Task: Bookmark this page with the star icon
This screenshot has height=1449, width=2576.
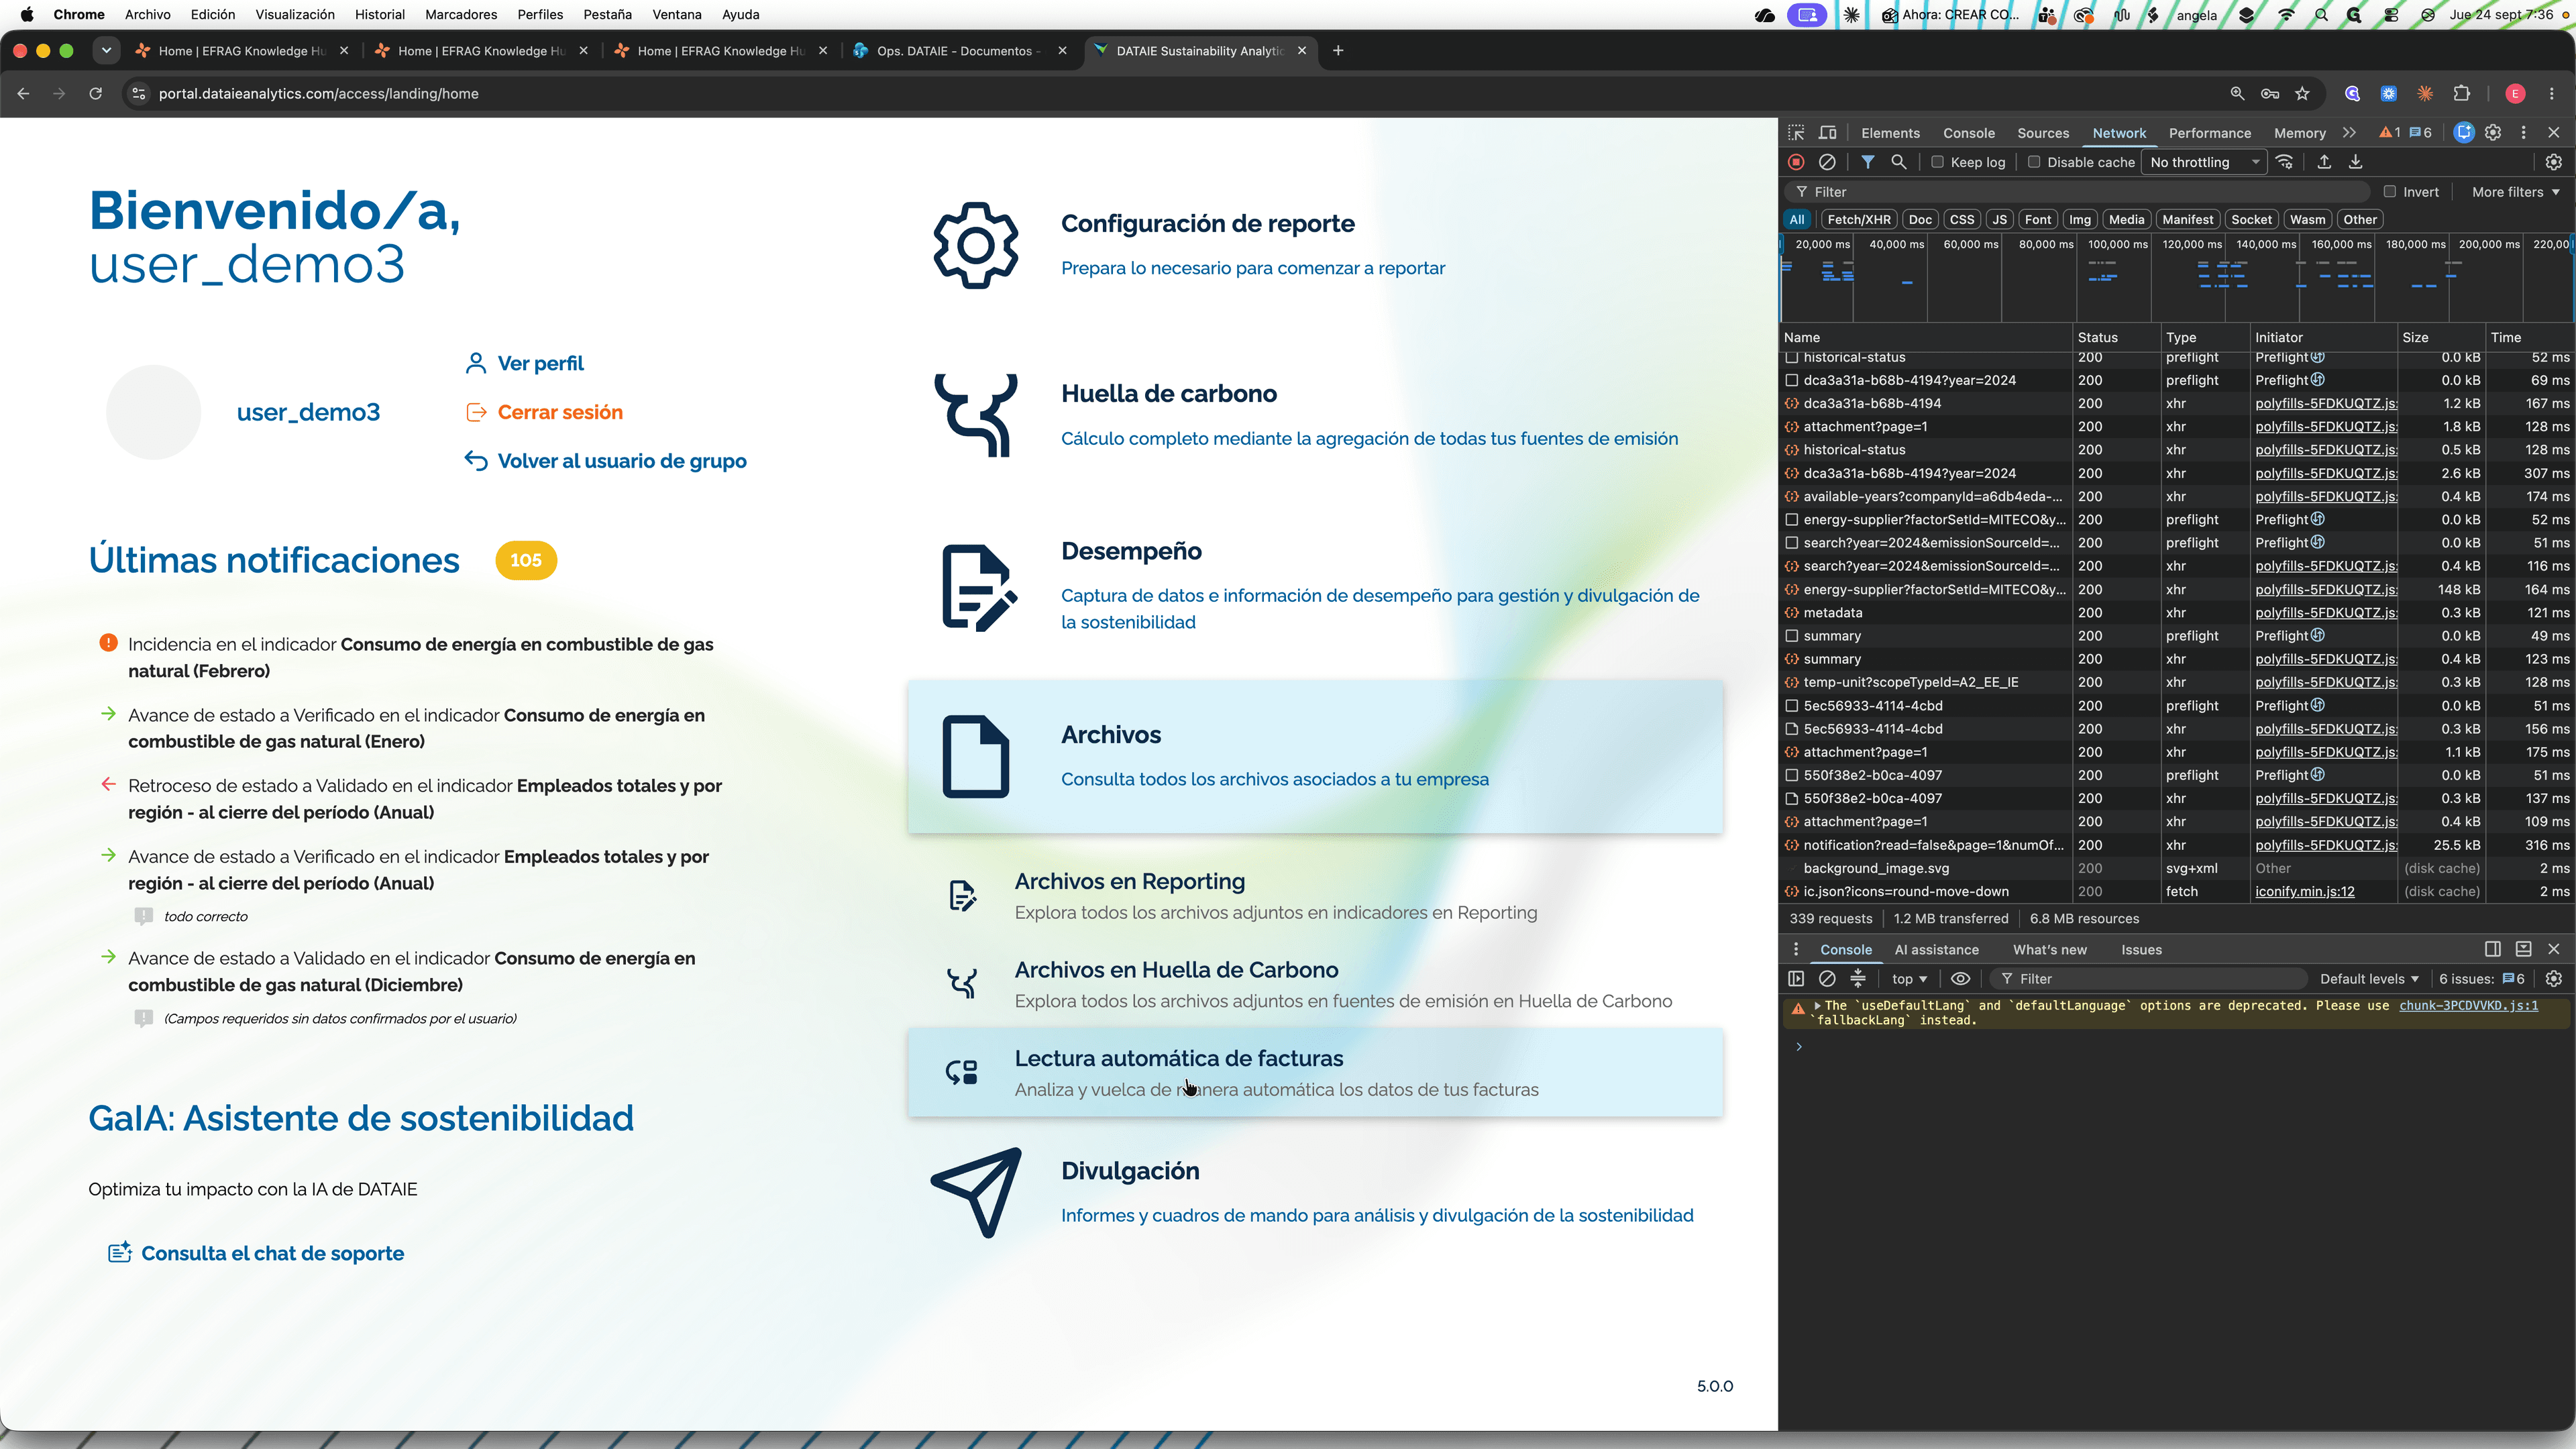Action: pyautogui.click(x=2303, y=94)
